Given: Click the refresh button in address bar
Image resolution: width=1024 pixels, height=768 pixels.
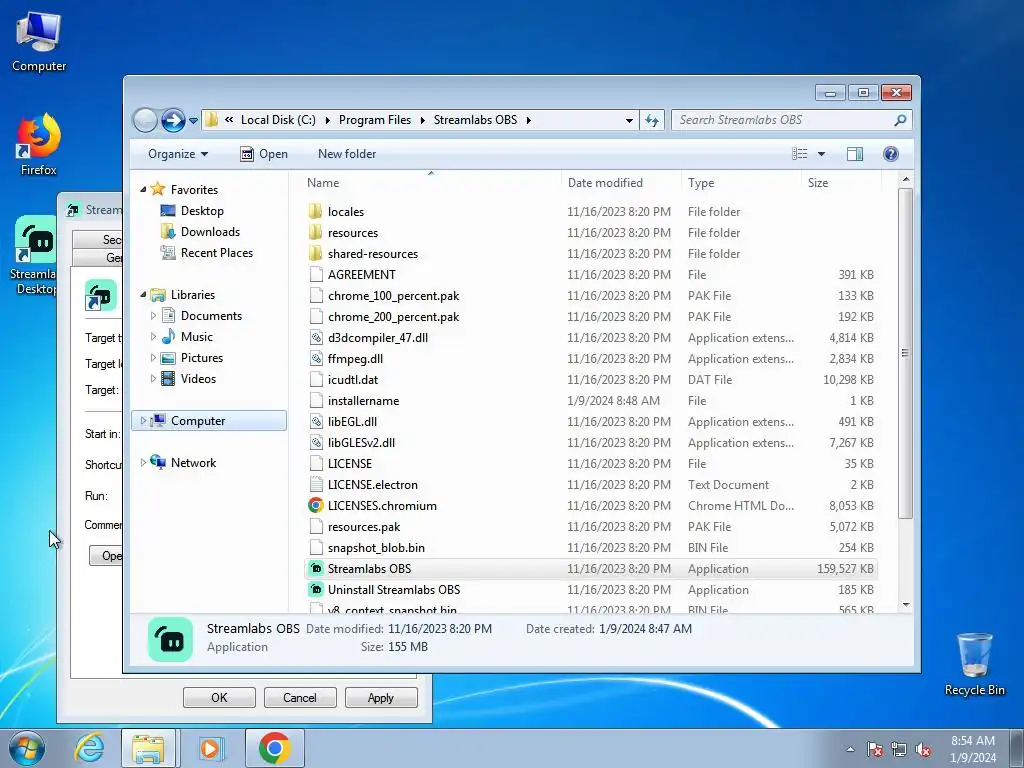Looking at the screenshot, I should point(652,120).
